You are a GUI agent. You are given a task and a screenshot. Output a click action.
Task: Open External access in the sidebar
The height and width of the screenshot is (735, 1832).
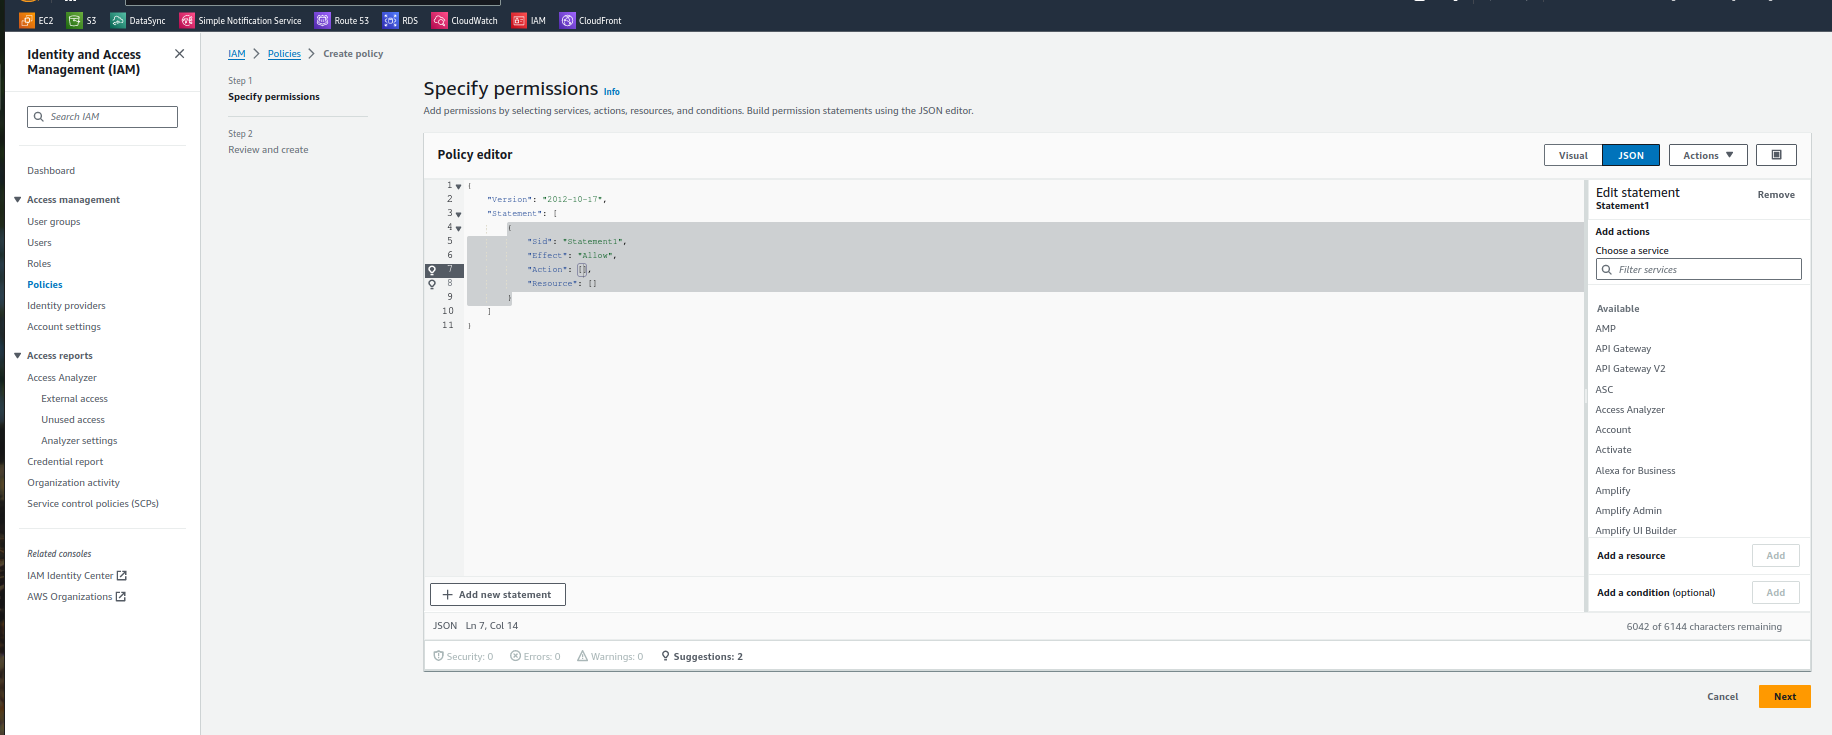coord(74,399)
